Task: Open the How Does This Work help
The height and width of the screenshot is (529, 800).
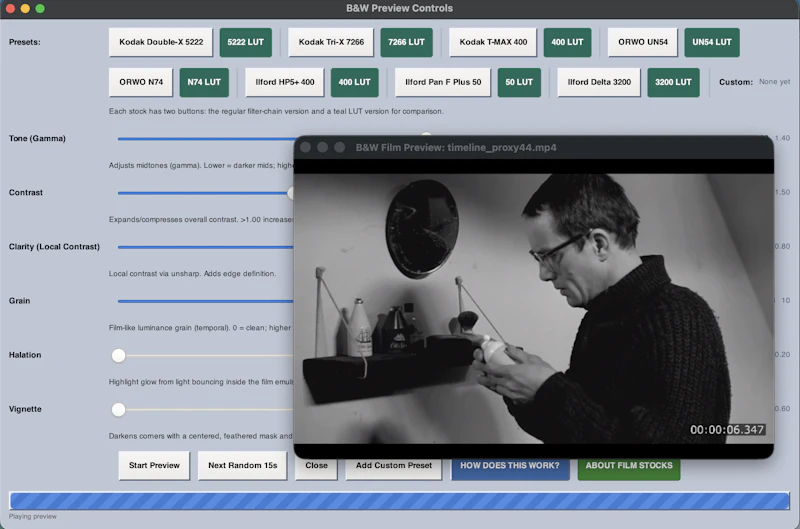Action: coord(510,468)
